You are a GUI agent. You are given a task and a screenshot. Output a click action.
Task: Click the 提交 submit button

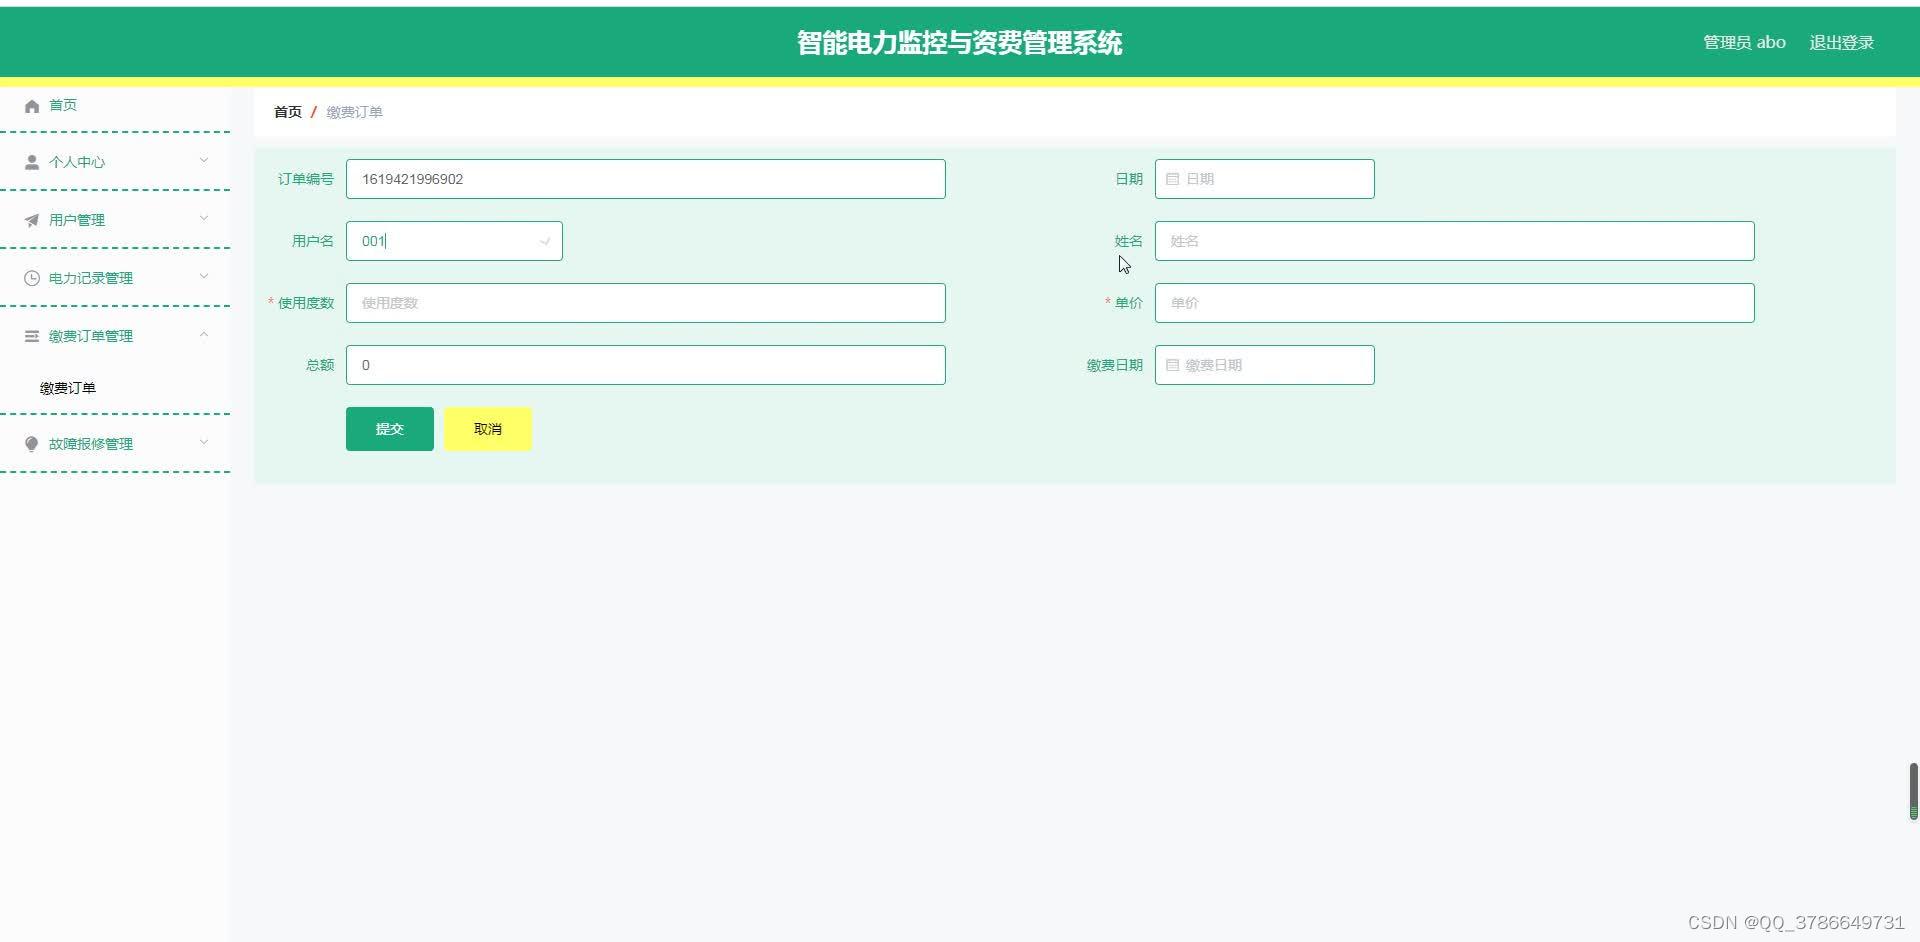click(x=390, y=429)
